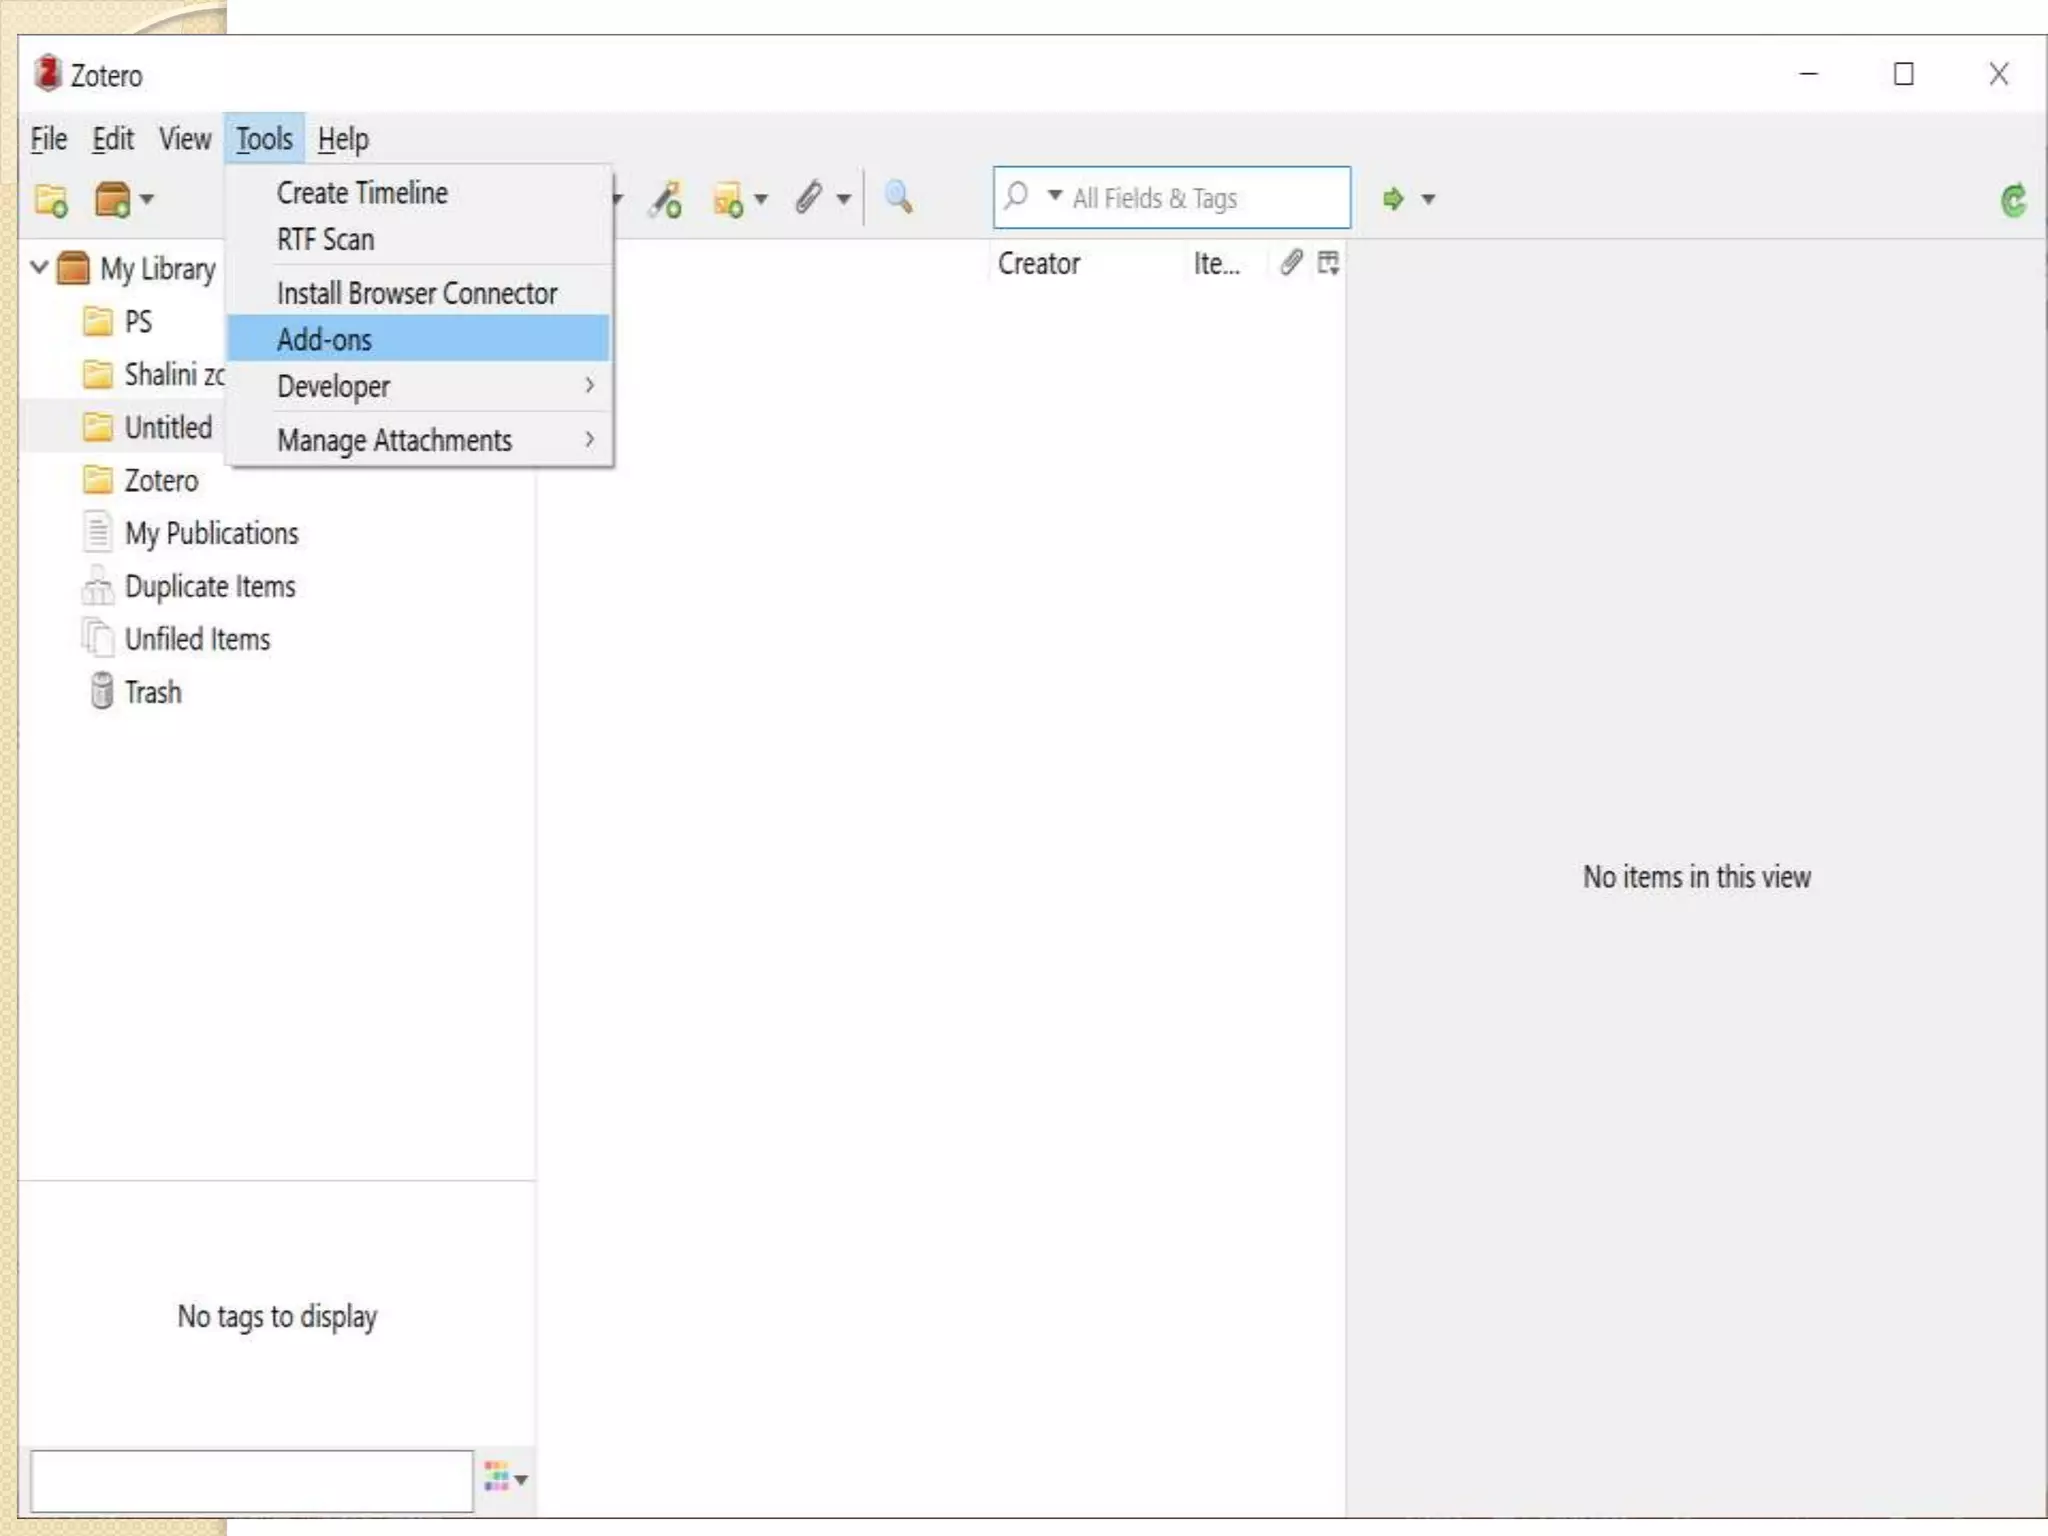This screenshot has width=2048, height=1536.
Task: Open search mode dropdown arrow
Action: (1054, 195)
